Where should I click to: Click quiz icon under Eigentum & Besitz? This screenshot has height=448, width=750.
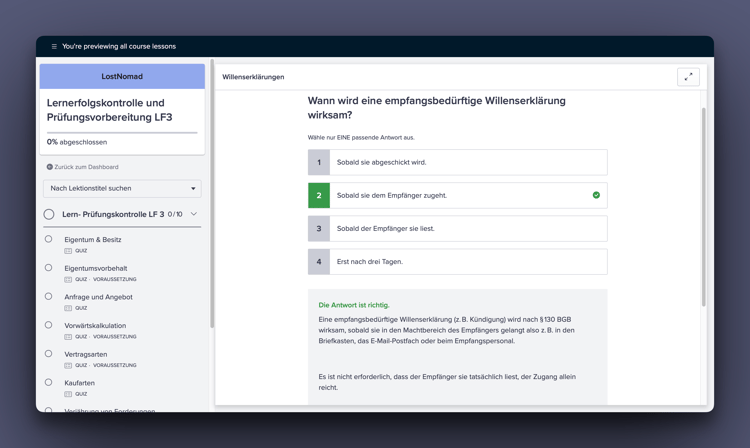point(68,251)
